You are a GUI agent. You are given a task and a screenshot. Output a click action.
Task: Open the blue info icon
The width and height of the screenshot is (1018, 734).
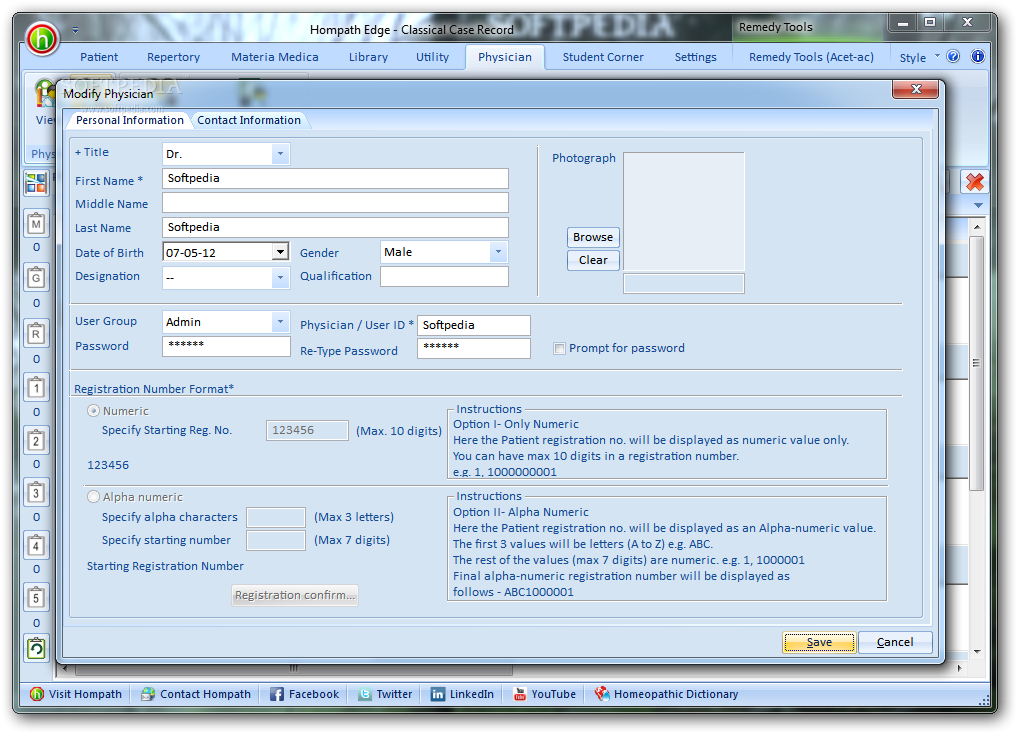coord(977,56)
